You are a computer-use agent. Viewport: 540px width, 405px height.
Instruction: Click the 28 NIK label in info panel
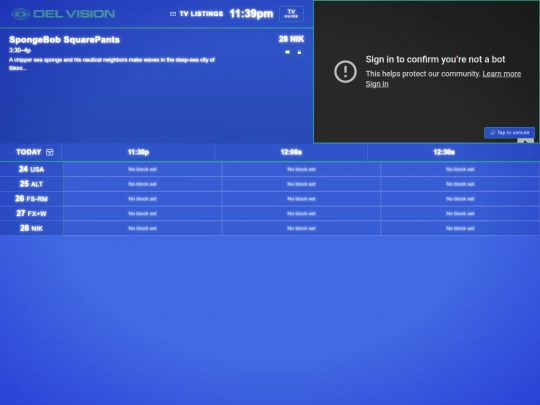click(x=291, y=39)
